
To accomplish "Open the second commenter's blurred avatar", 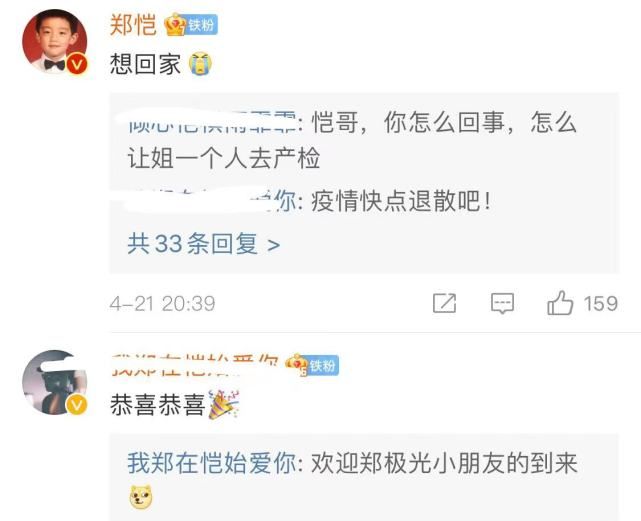I will (54, 382).
